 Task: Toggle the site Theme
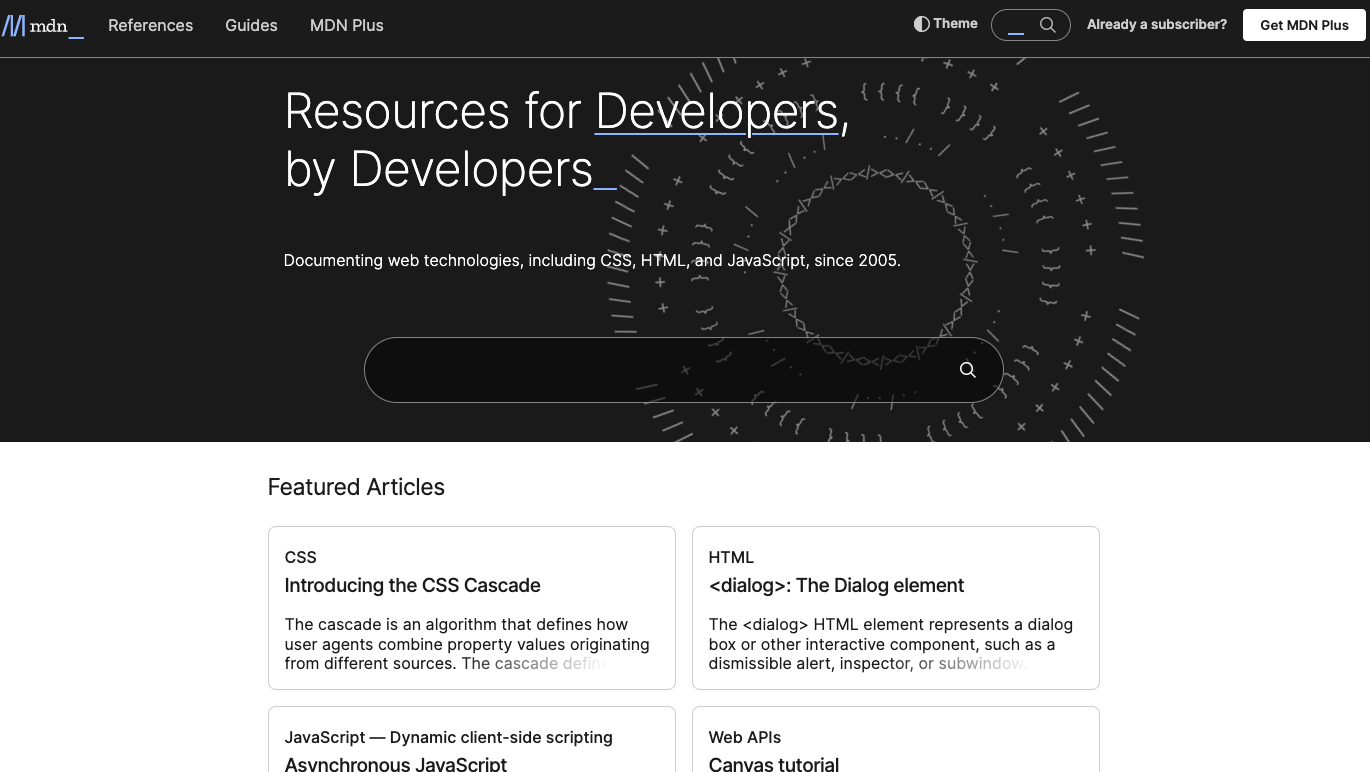[943, 23]
